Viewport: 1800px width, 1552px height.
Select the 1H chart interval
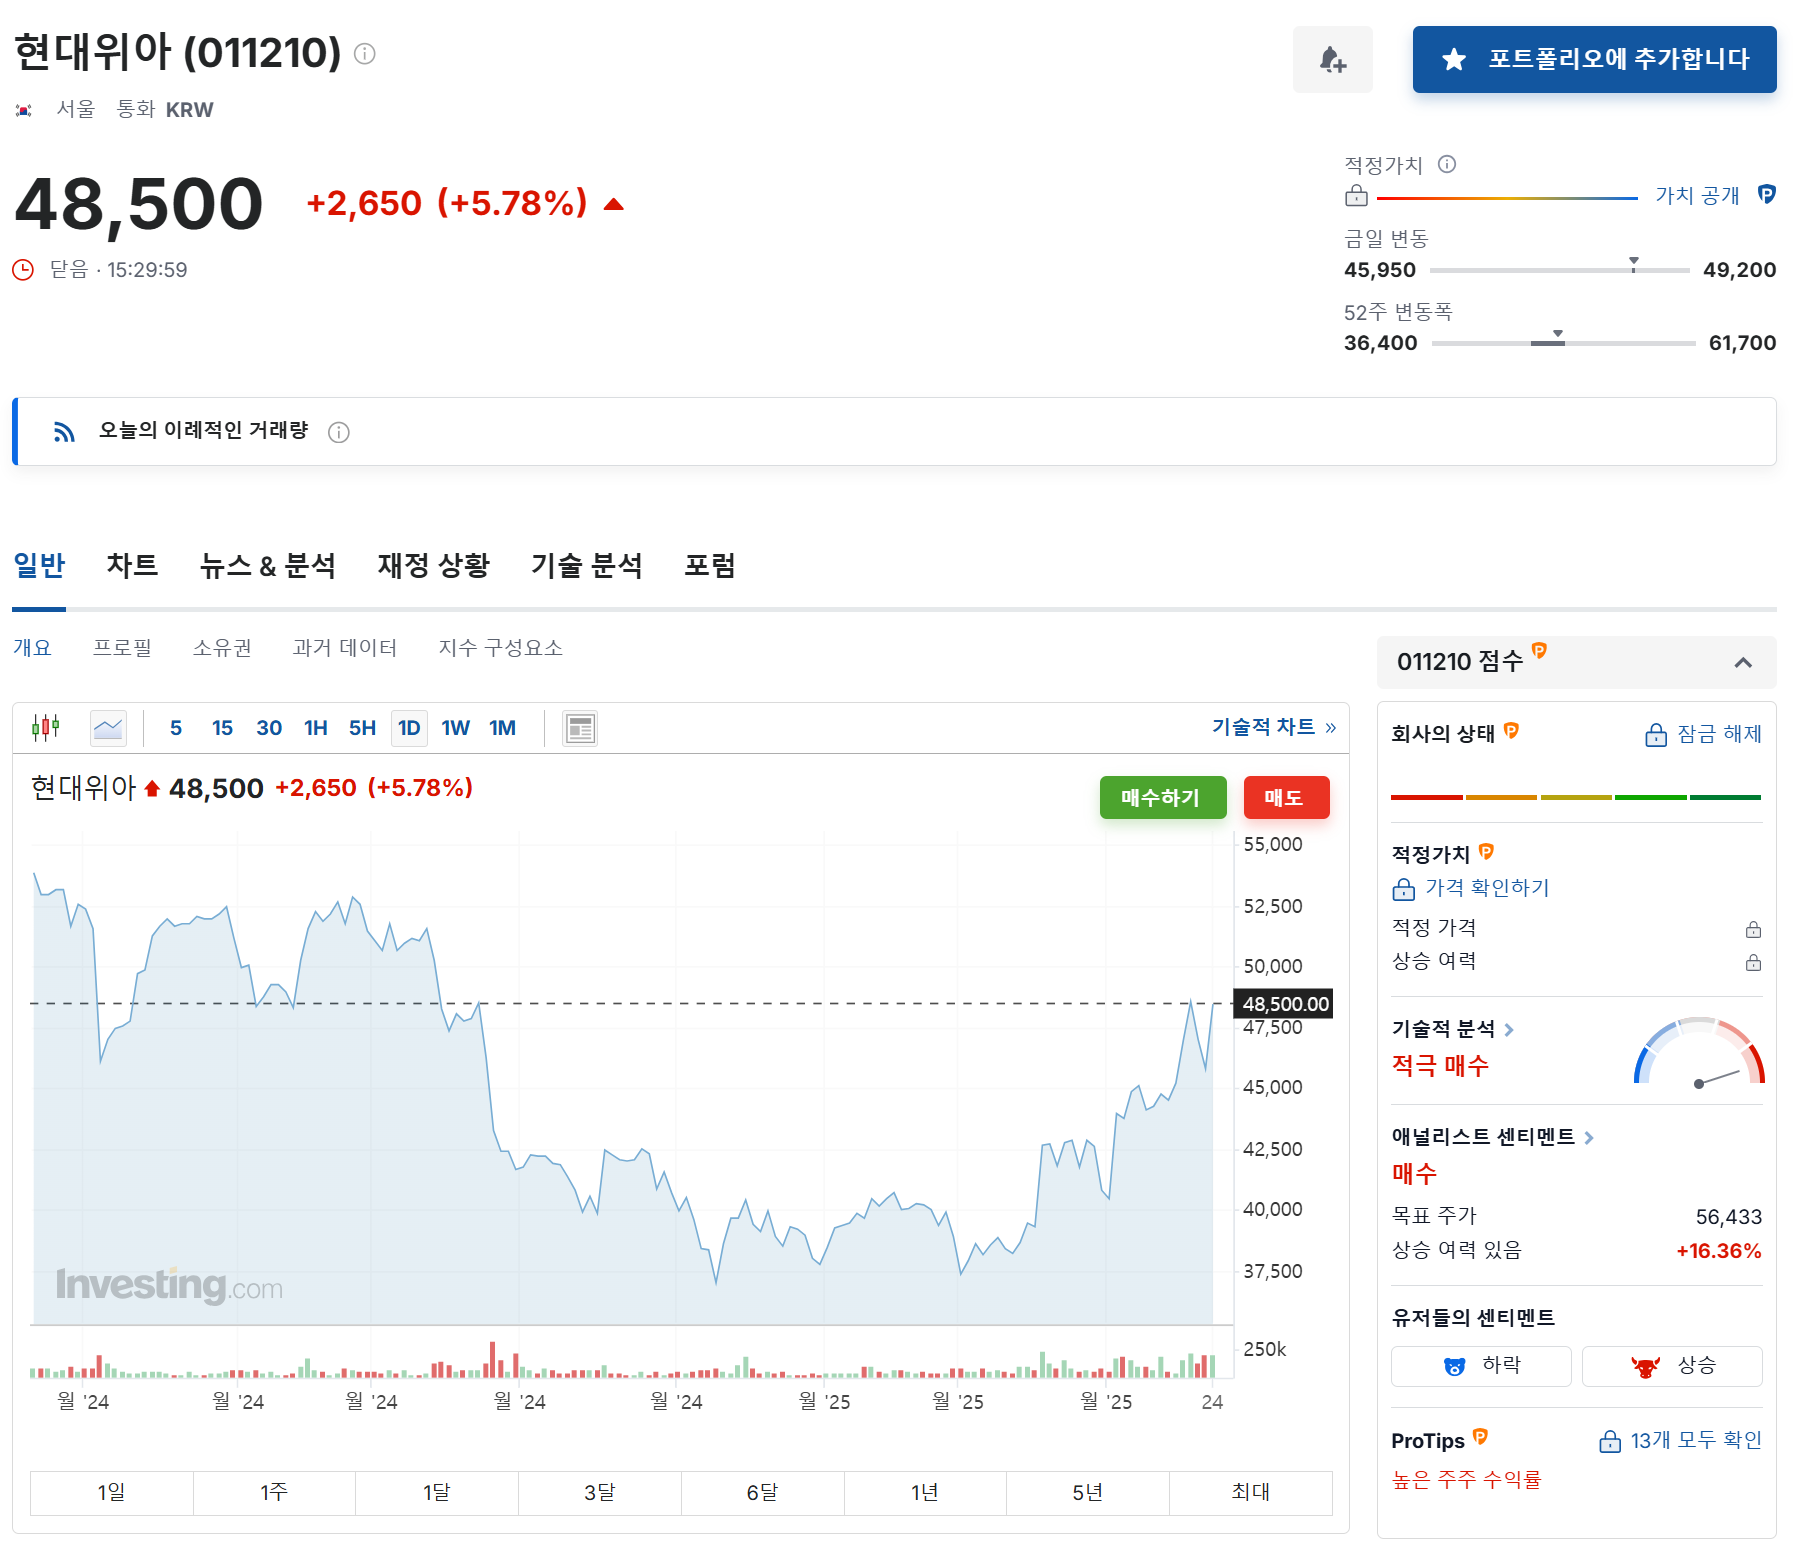pyautogui.click(x=316, y=728)
